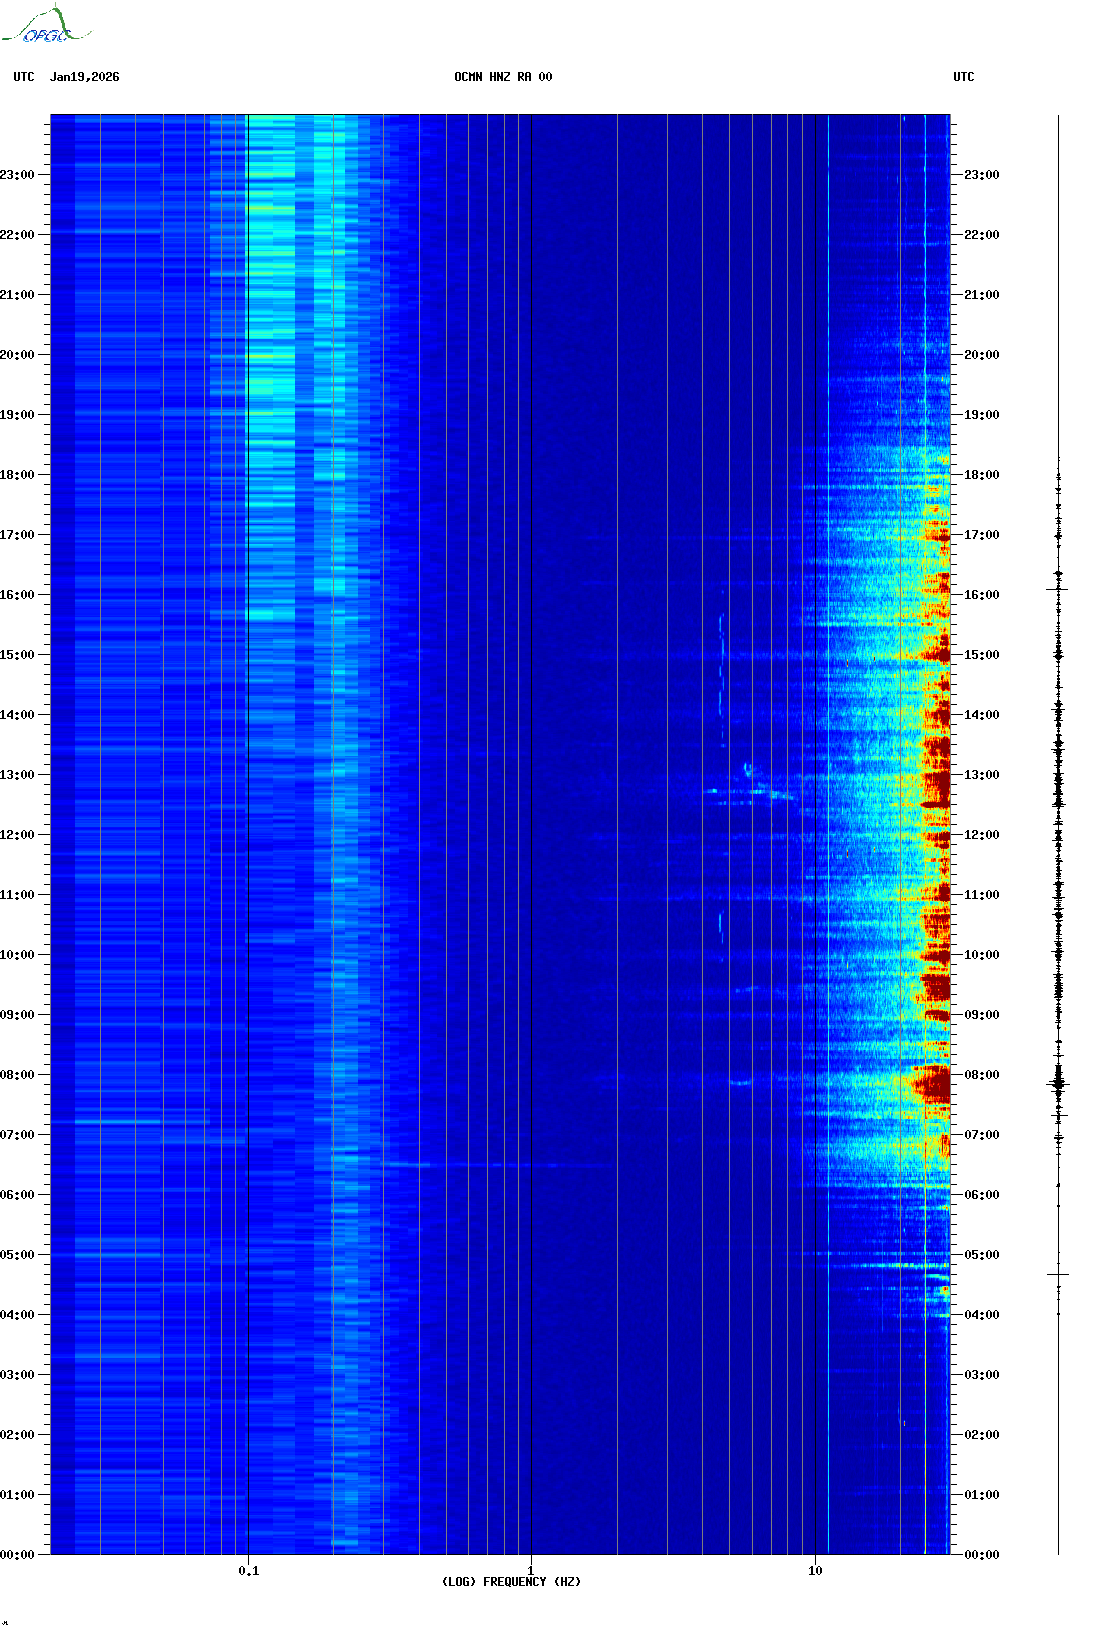Click the 08:00 label on right time axis

981,1075
